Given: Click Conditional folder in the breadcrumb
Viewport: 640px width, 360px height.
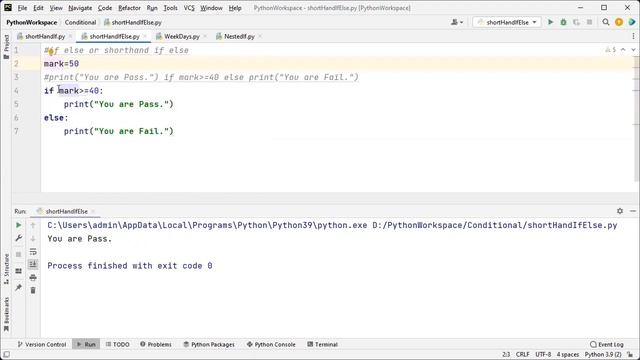Looking at the screenshot, I should pos(80,22).
